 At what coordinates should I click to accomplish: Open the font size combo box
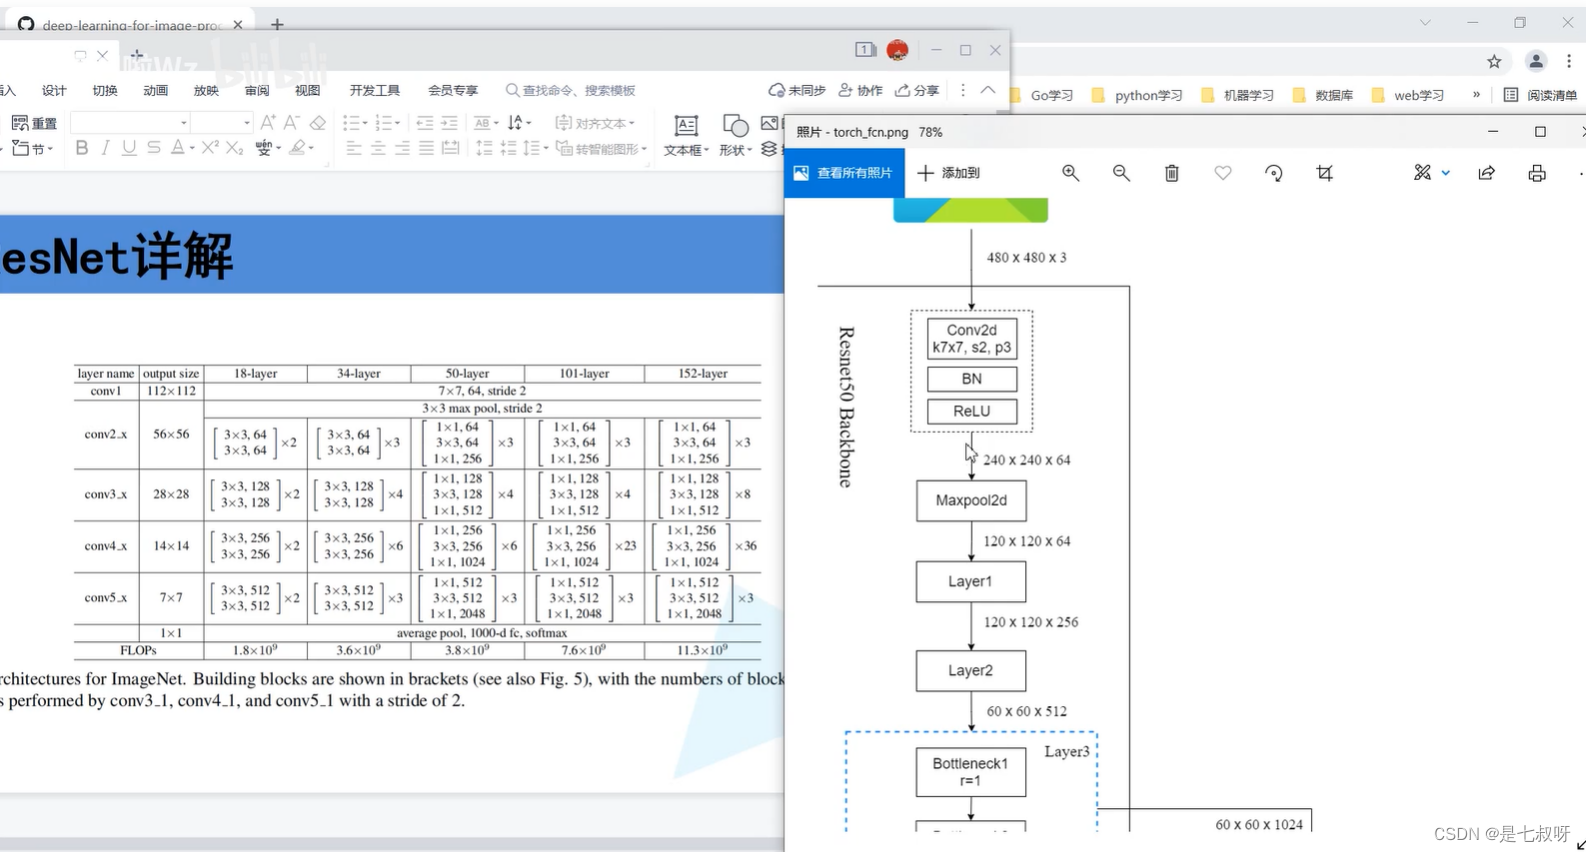[x=221, y=122]
